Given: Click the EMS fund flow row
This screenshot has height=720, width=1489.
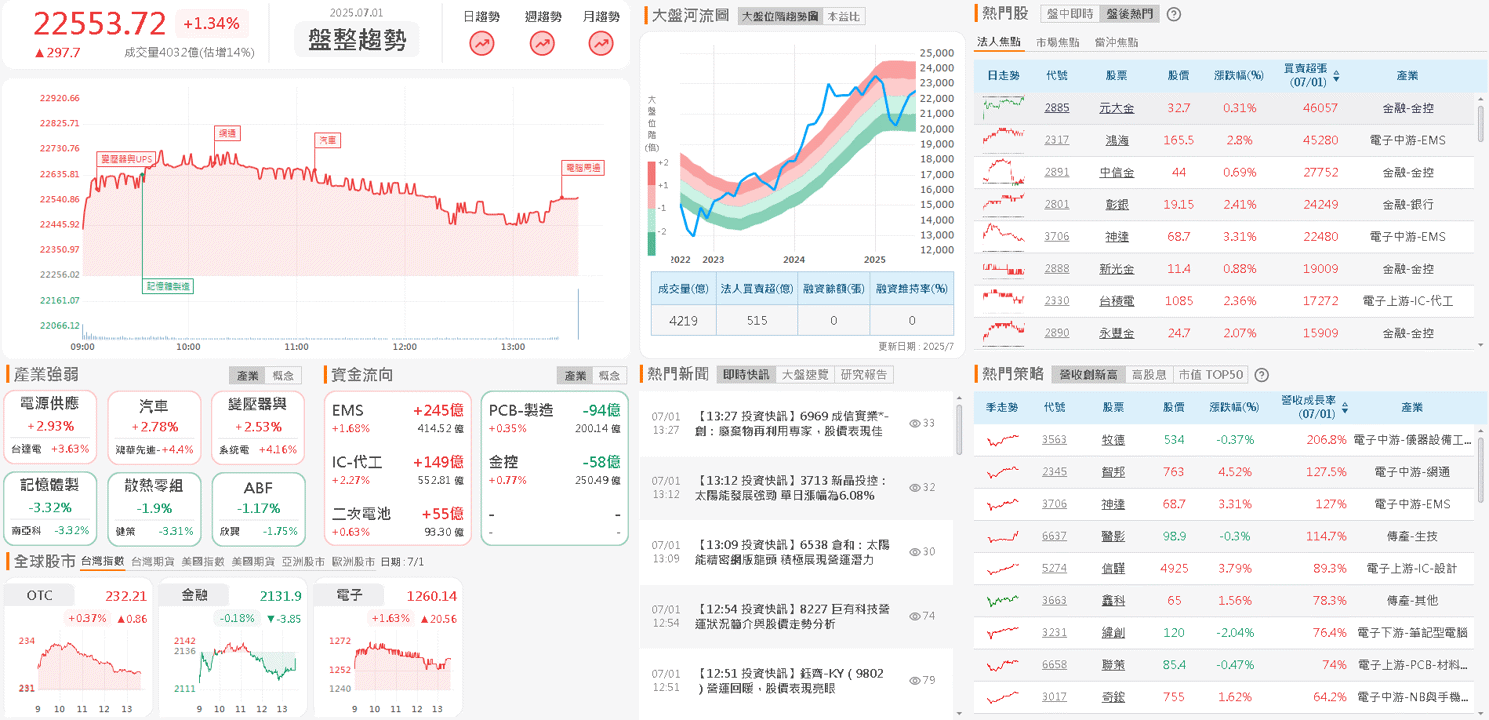Looking at the screenshot, I should coord(398,419).
